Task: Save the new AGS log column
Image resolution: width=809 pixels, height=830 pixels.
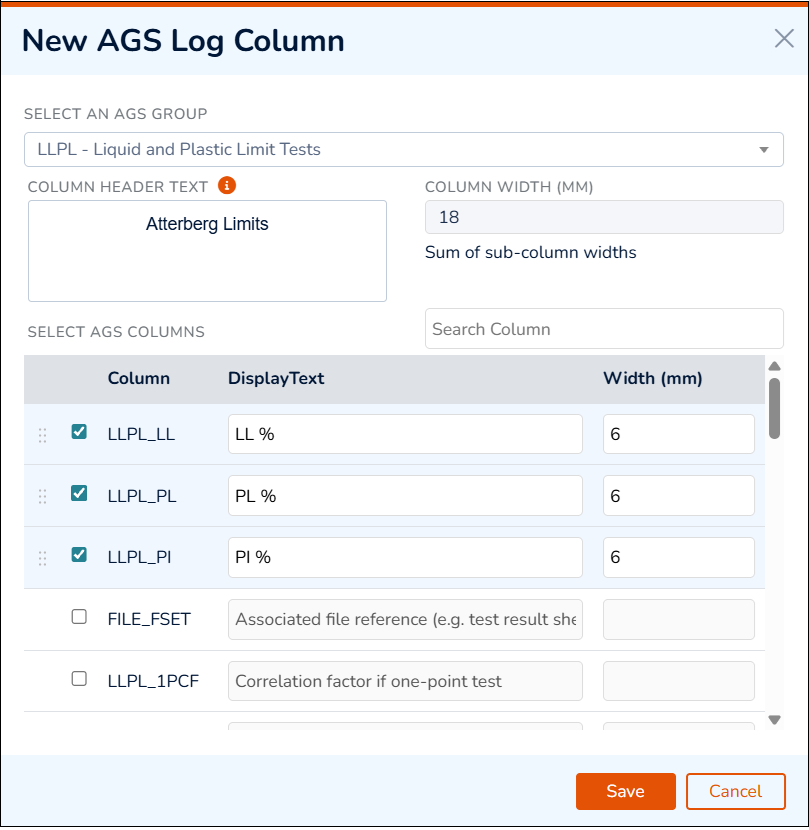Action: point(625,791)
